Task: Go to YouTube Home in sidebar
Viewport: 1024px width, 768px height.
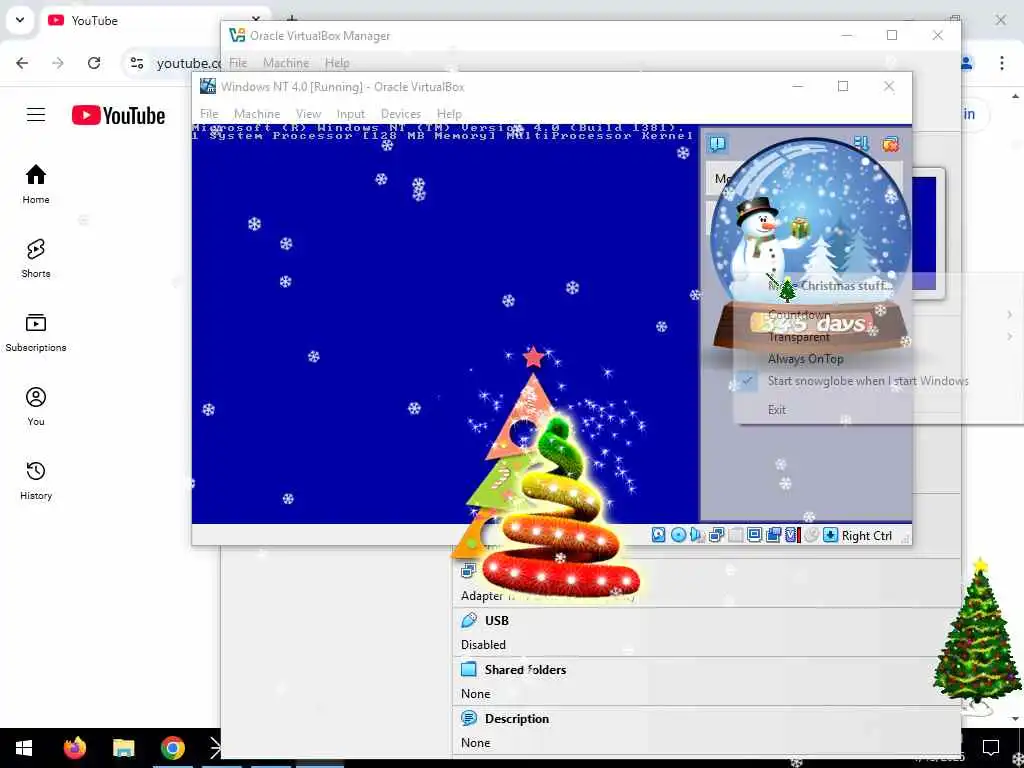Action: pos(36,184)
